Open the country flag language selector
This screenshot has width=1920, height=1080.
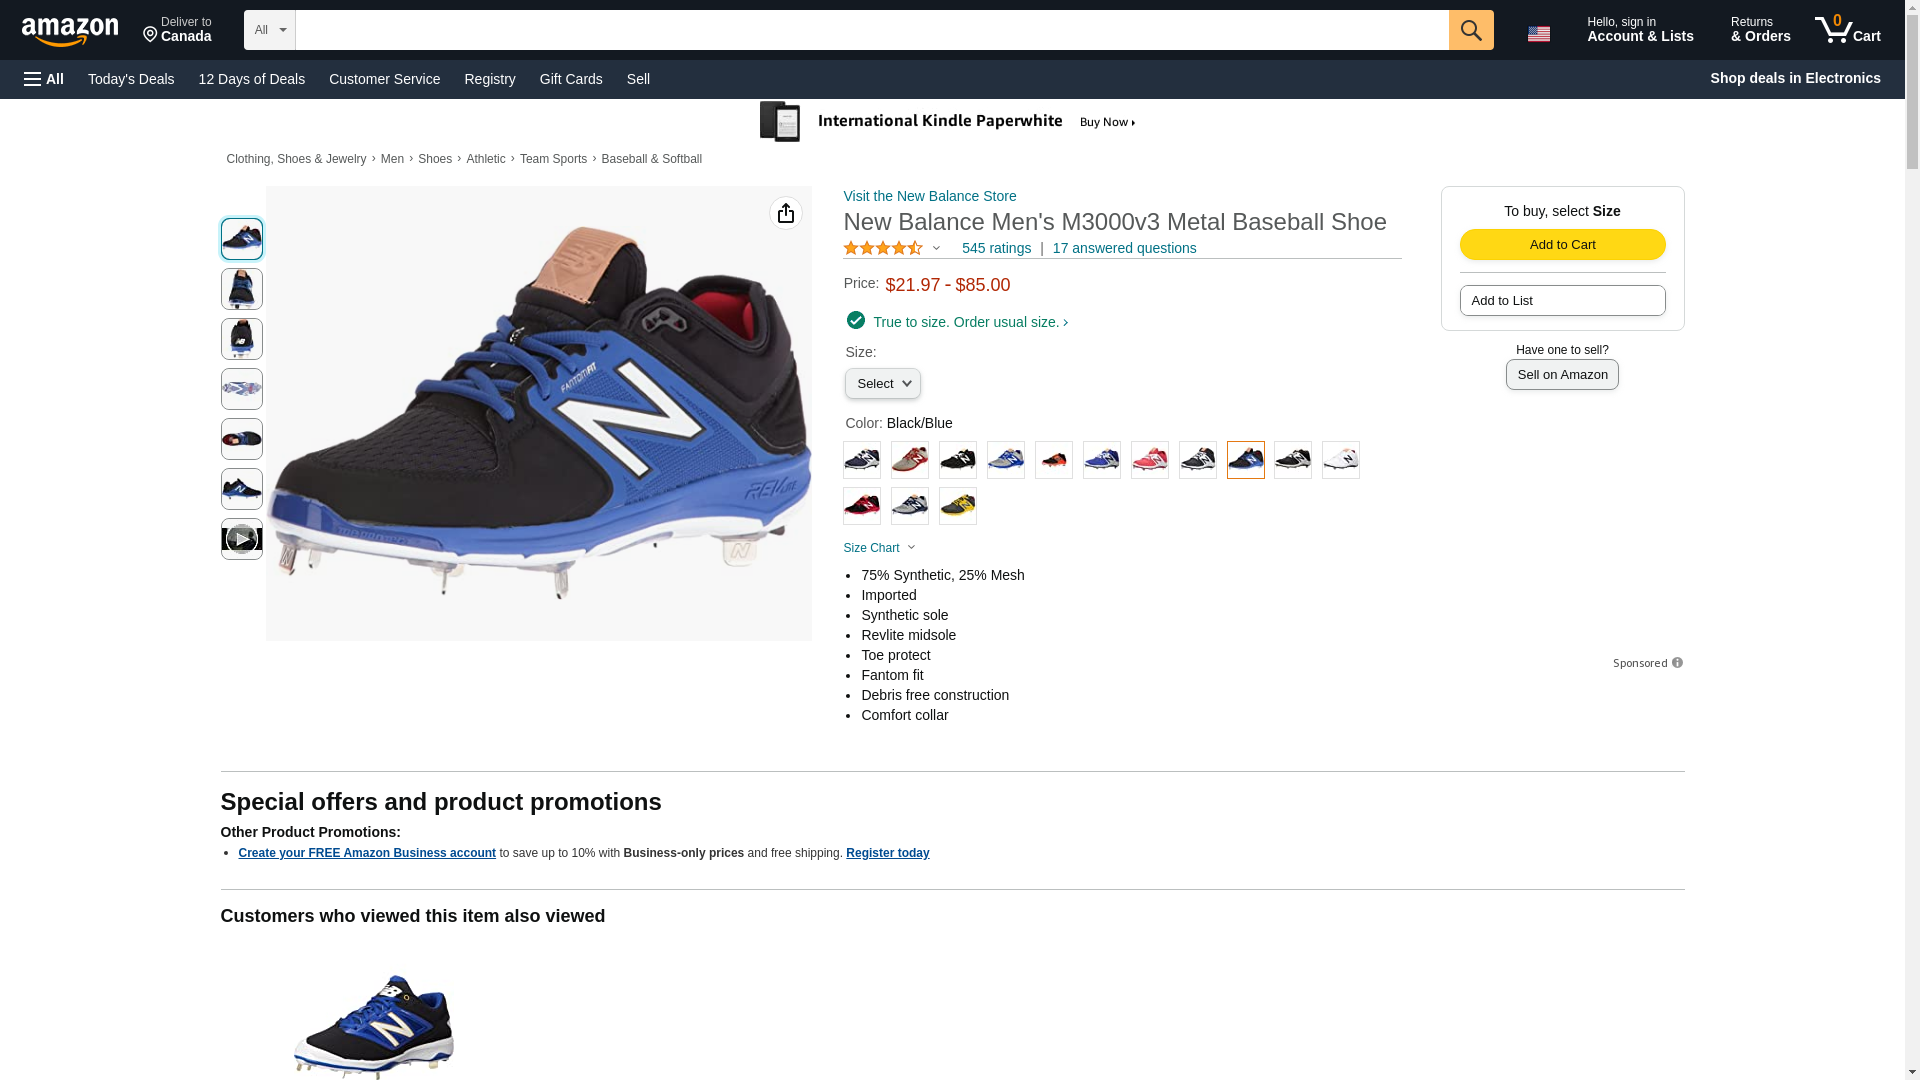1538,34
